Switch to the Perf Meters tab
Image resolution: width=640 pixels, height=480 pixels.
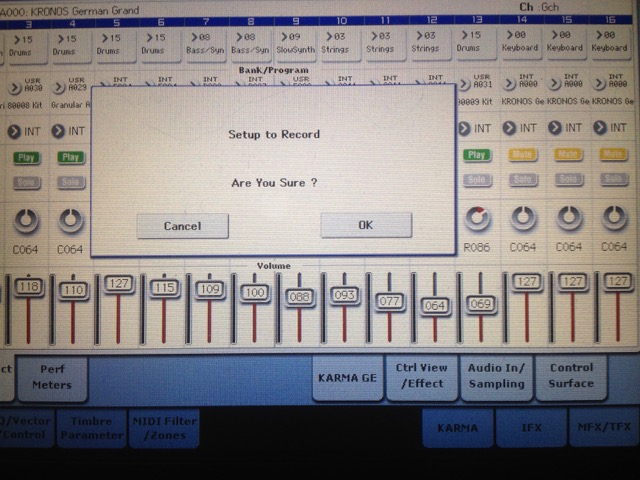[52, 377]
